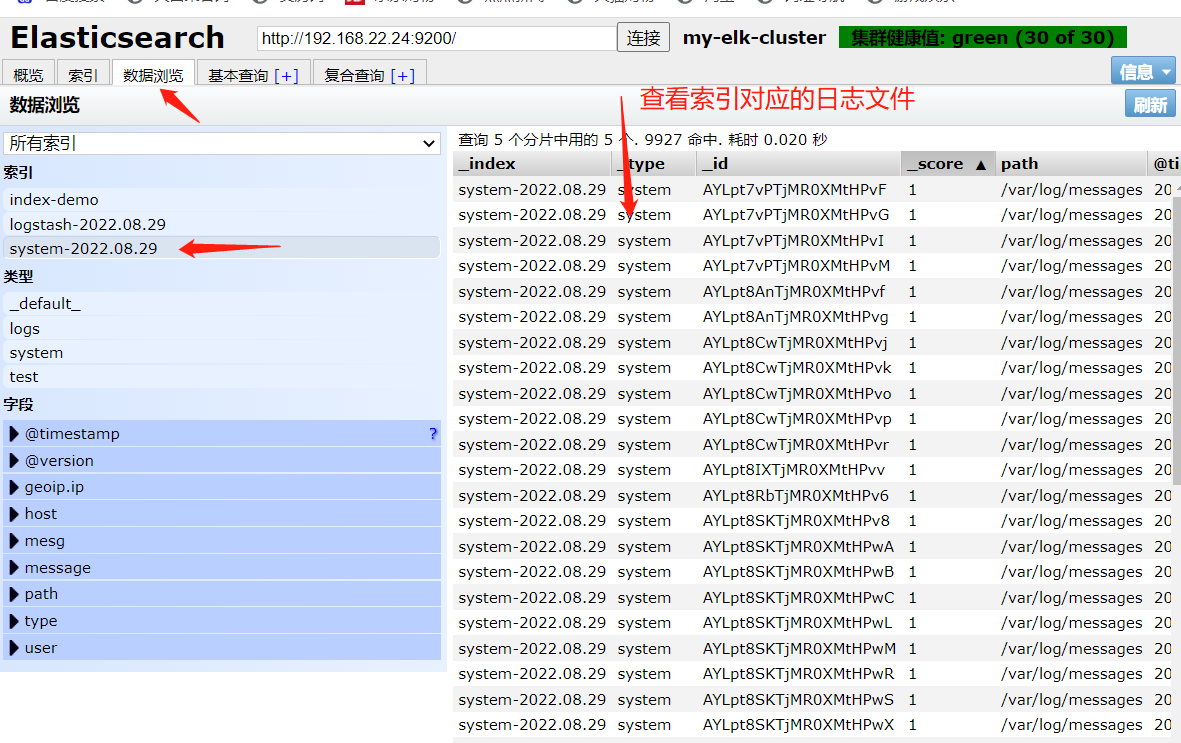Expand the user field triangle

coord(14,647)
